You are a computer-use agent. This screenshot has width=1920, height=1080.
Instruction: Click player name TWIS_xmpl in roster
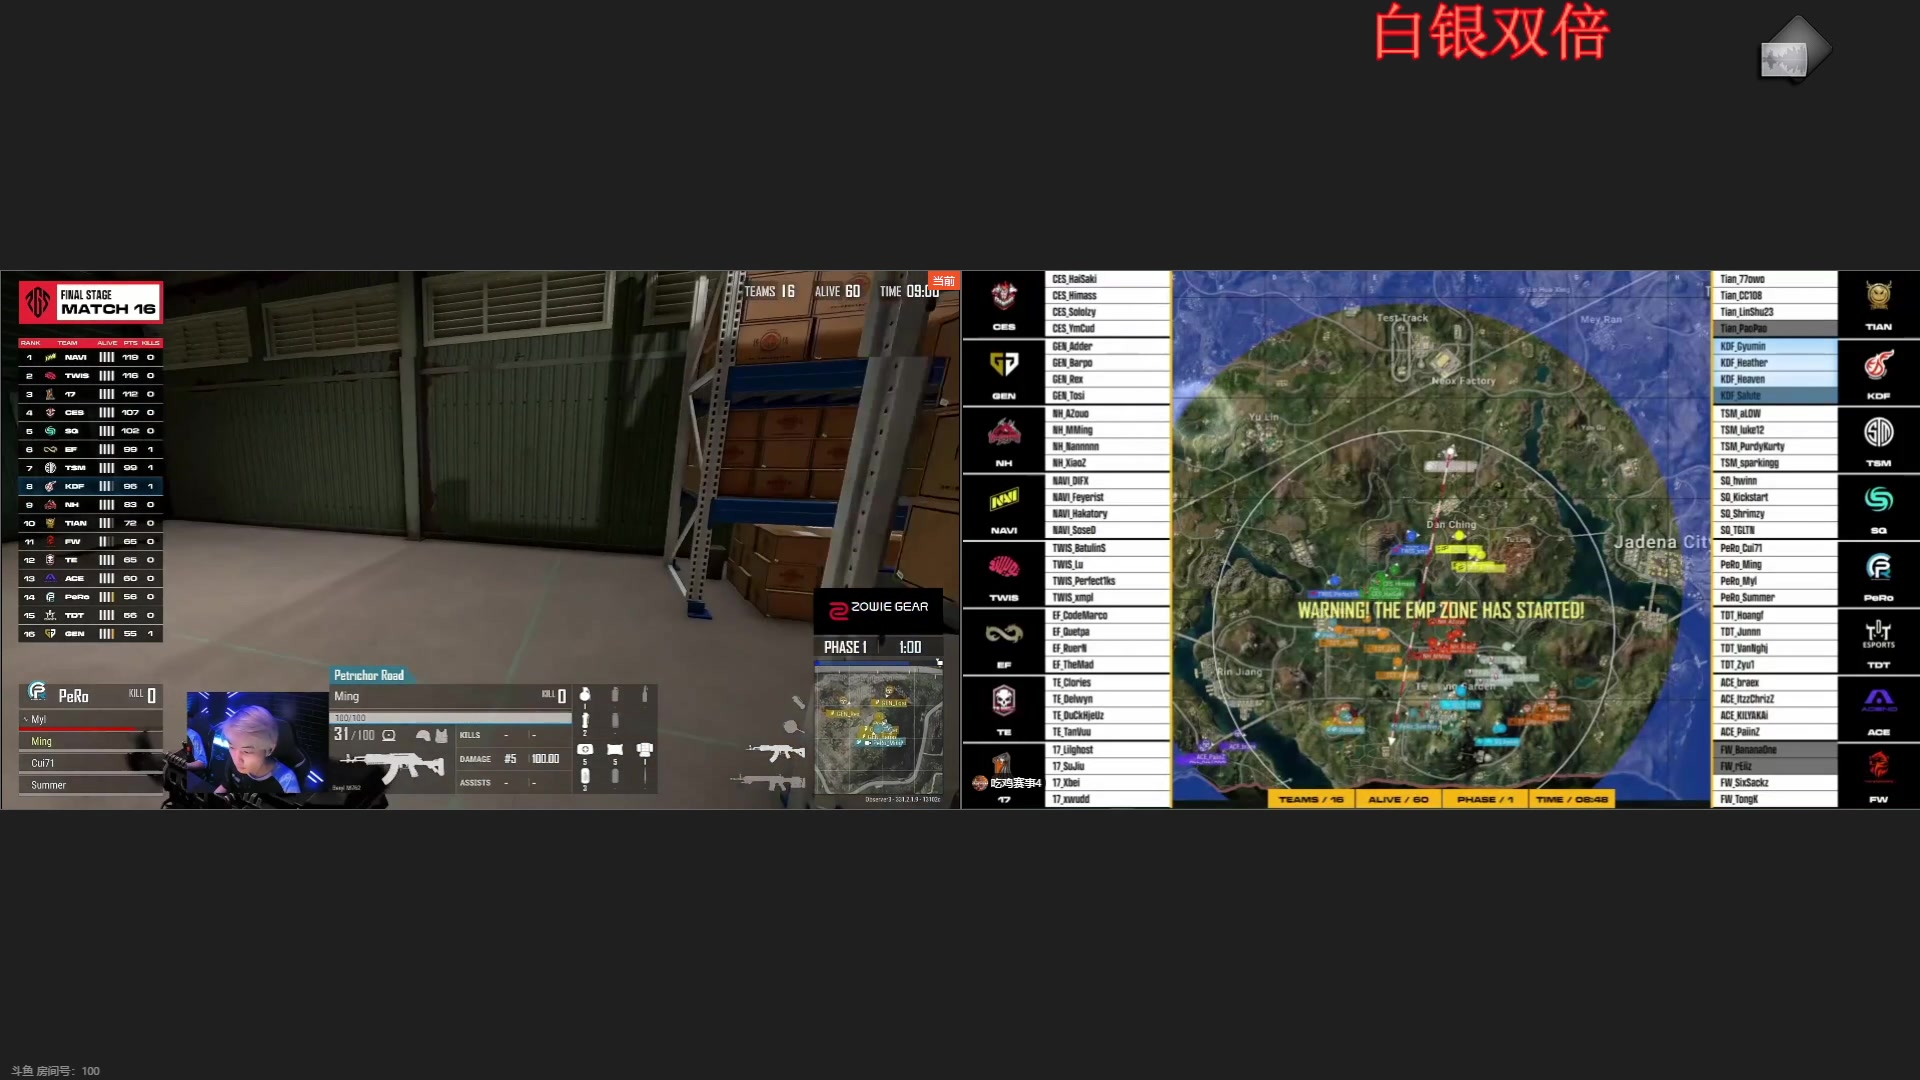[x=1073, y=598]
